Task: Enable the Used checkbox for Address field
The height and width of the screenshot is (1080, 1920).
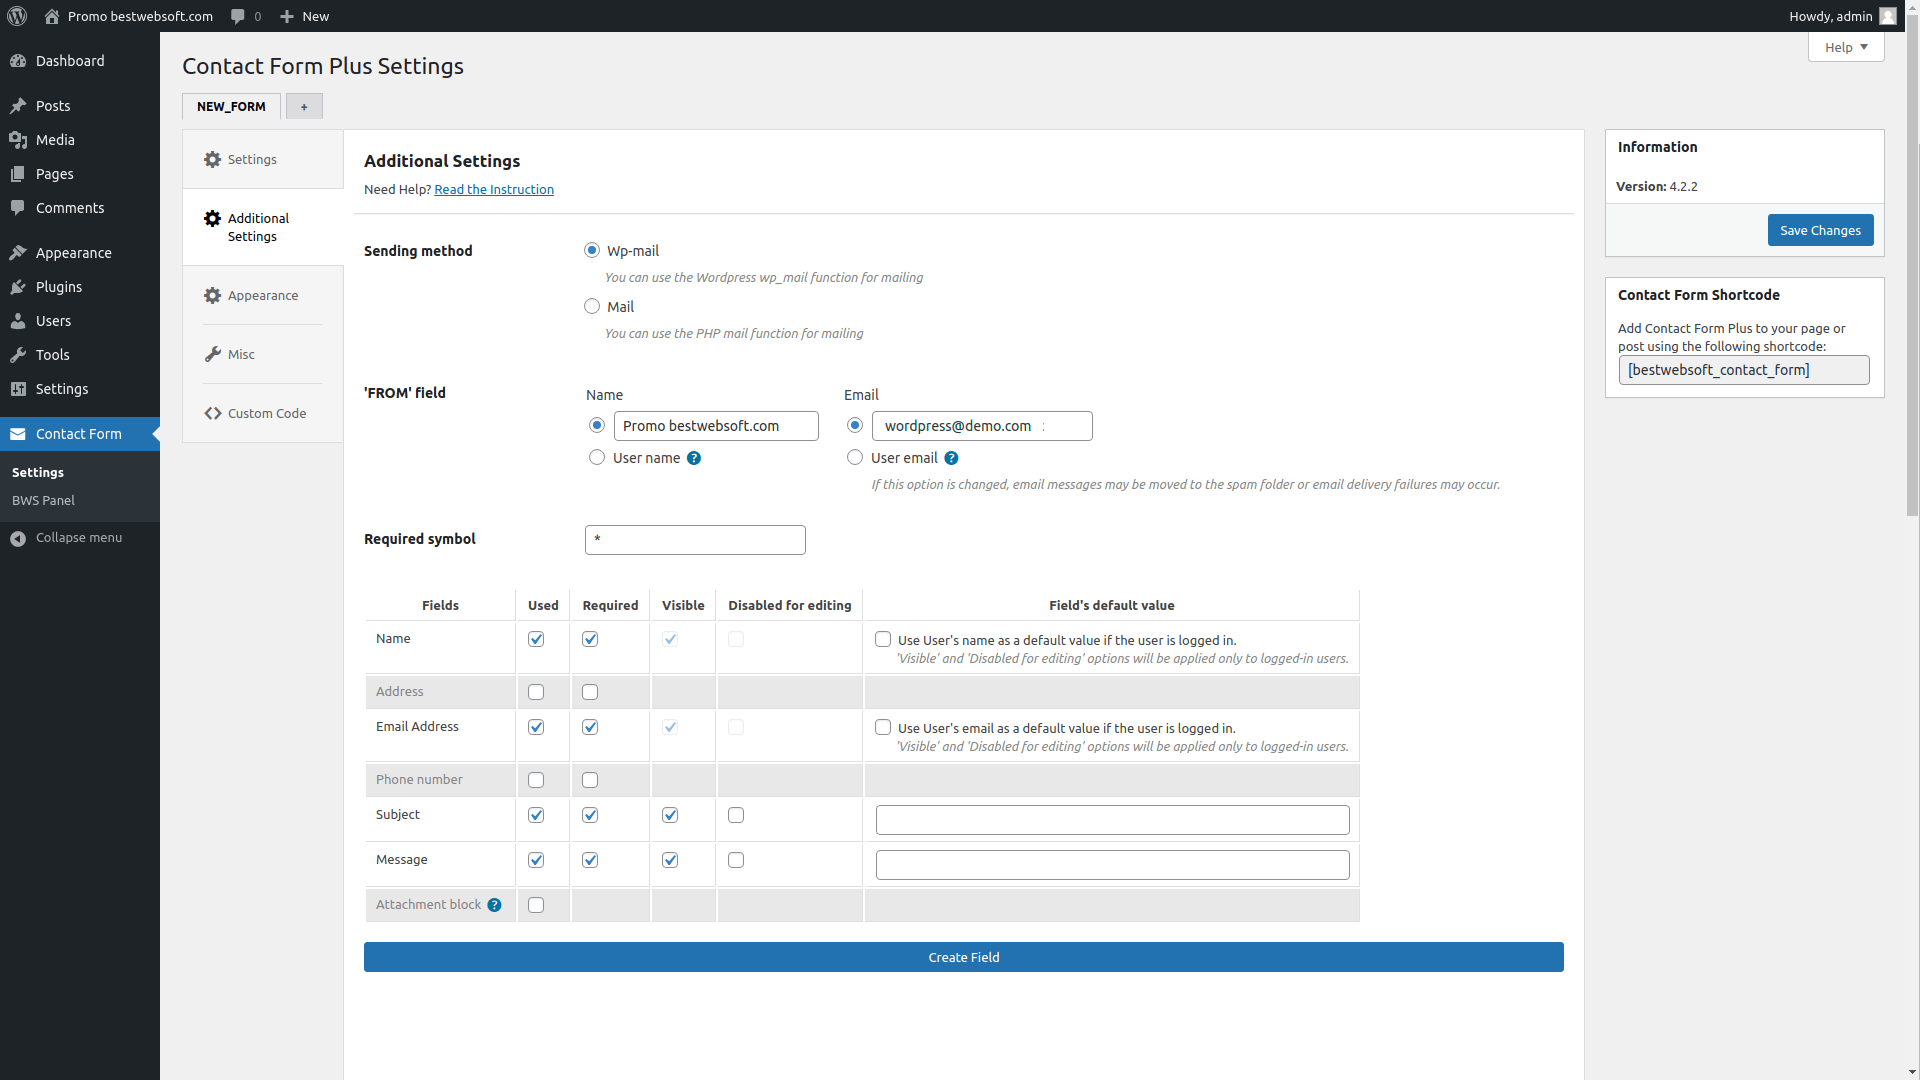Action: point(536,692)
